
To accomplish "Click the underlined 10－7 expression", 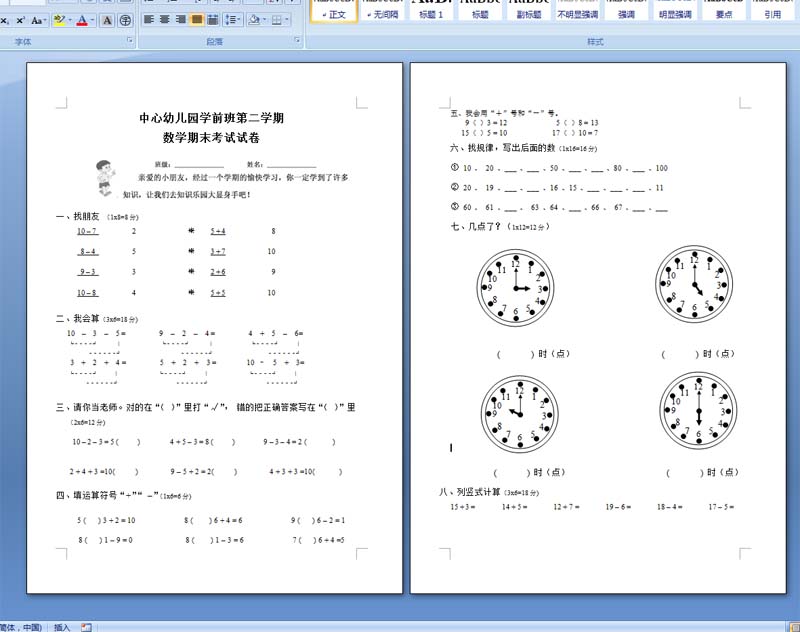I will tap(87, 231).
